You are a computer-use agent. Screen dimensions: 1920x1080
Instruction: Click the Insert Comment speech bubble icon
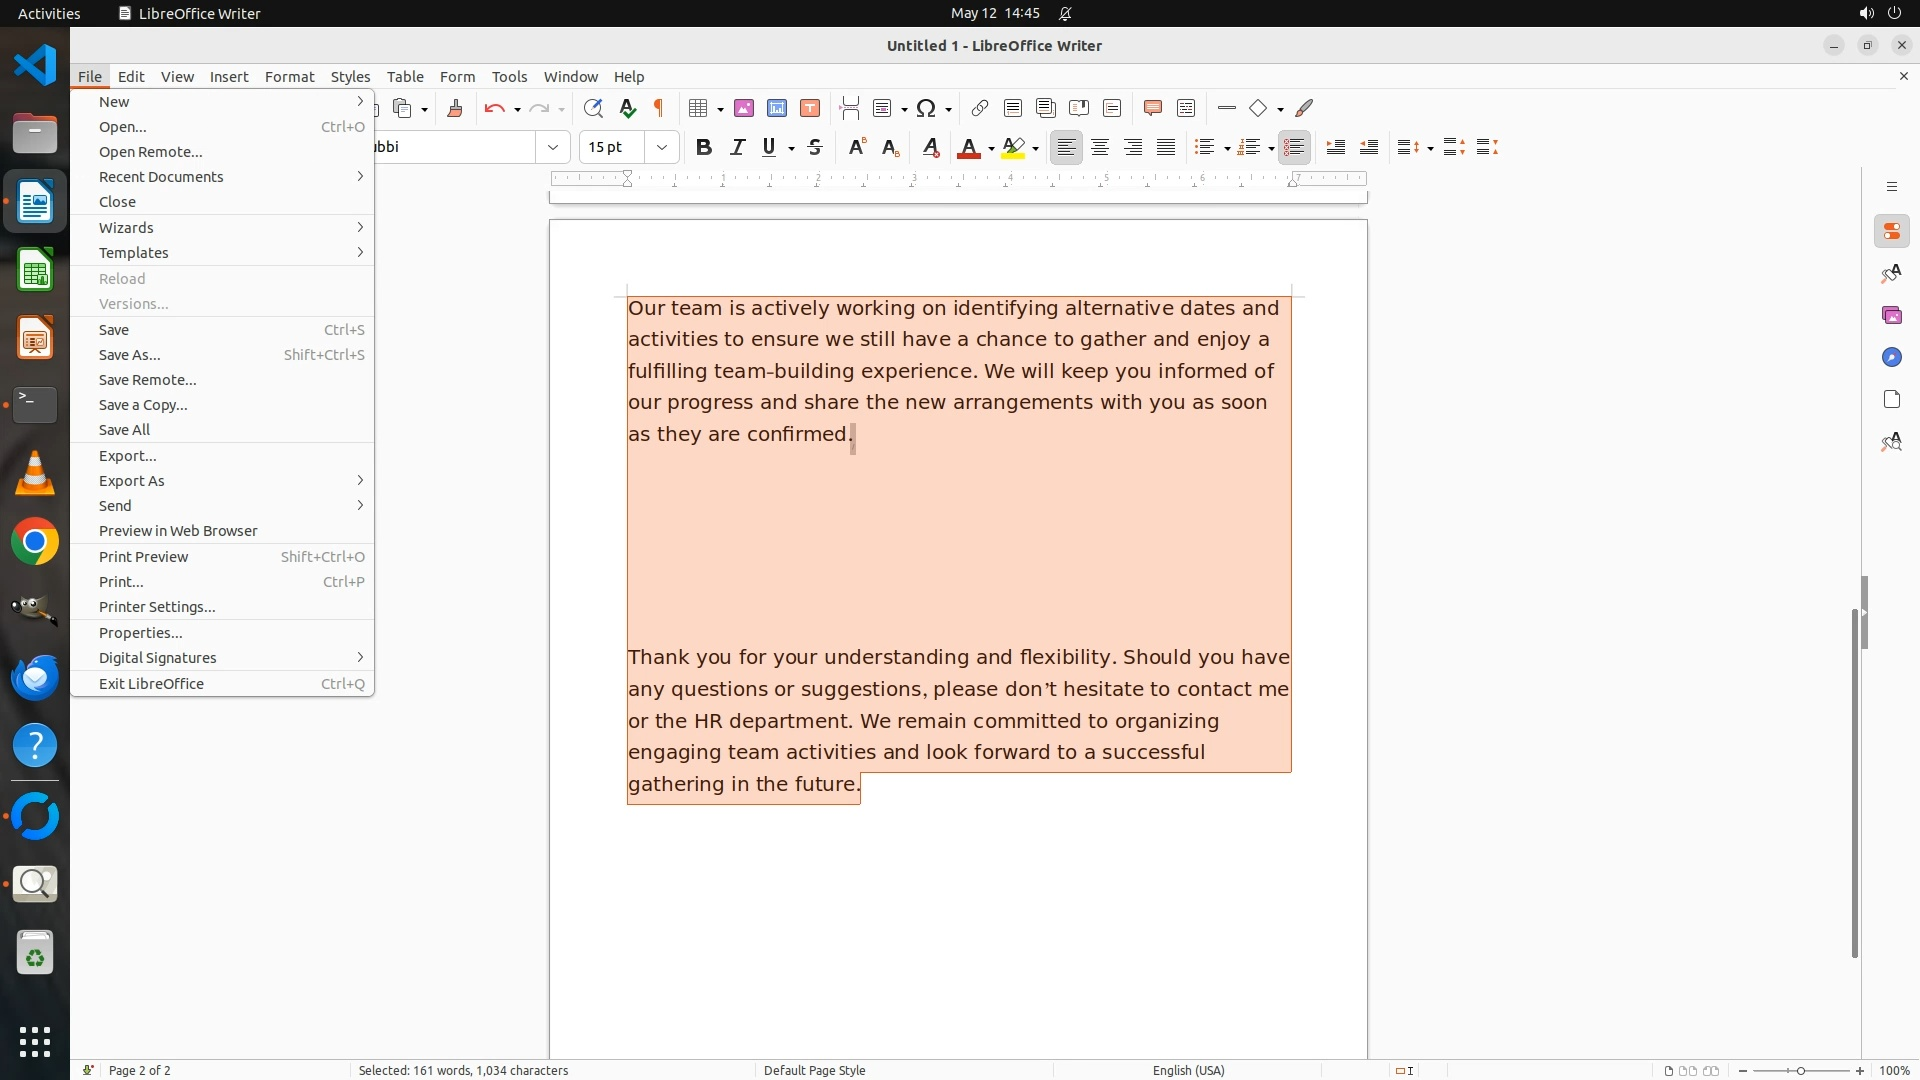pos(1152,108)
